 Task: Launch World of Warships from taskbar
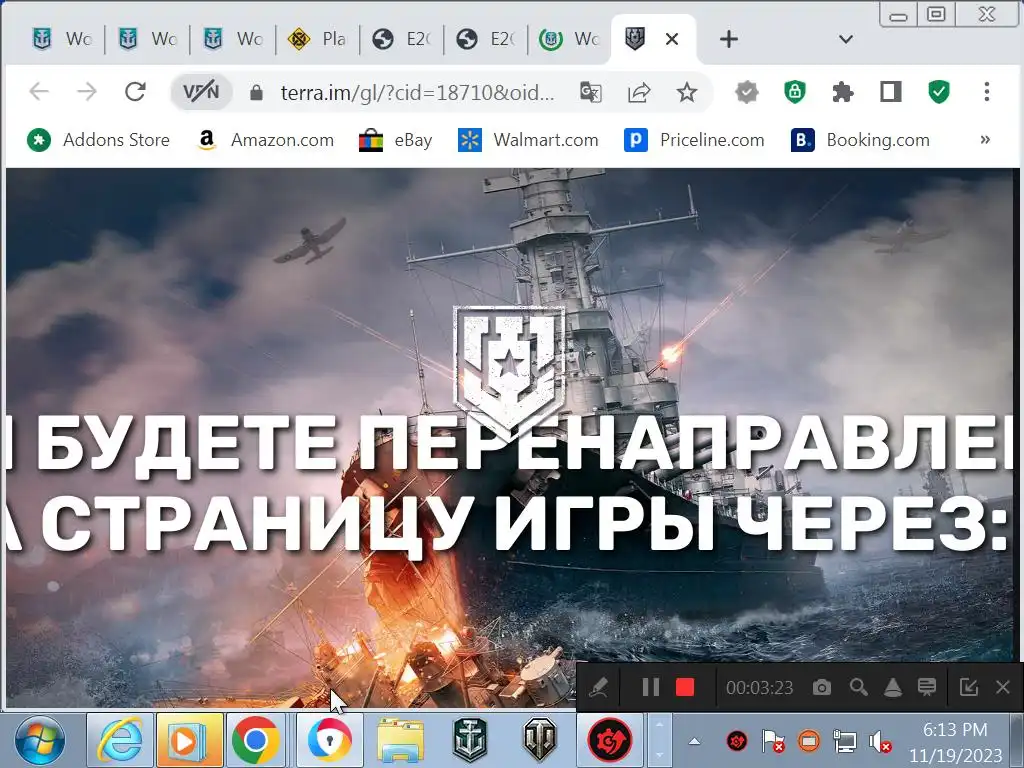click(470, 741)
